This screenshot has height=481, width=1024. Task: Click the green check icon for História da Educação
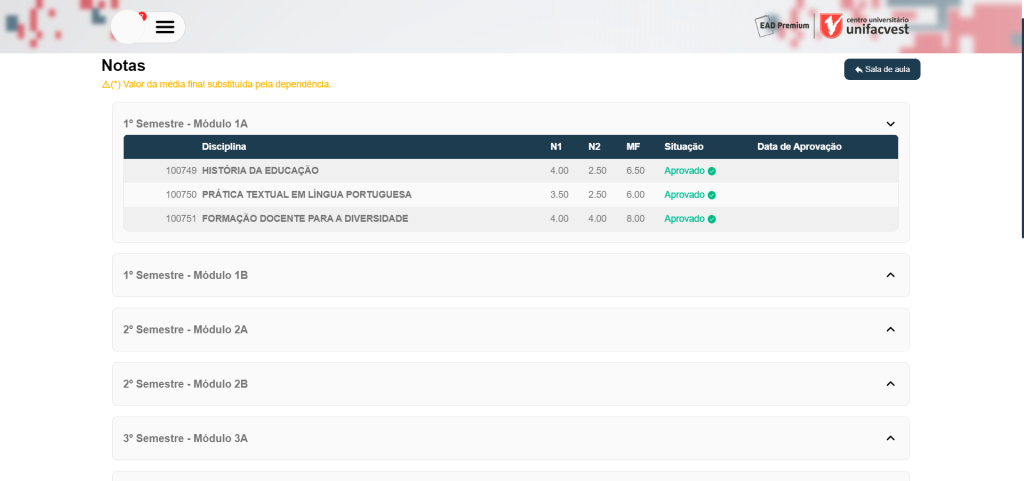tap(712, 171)
